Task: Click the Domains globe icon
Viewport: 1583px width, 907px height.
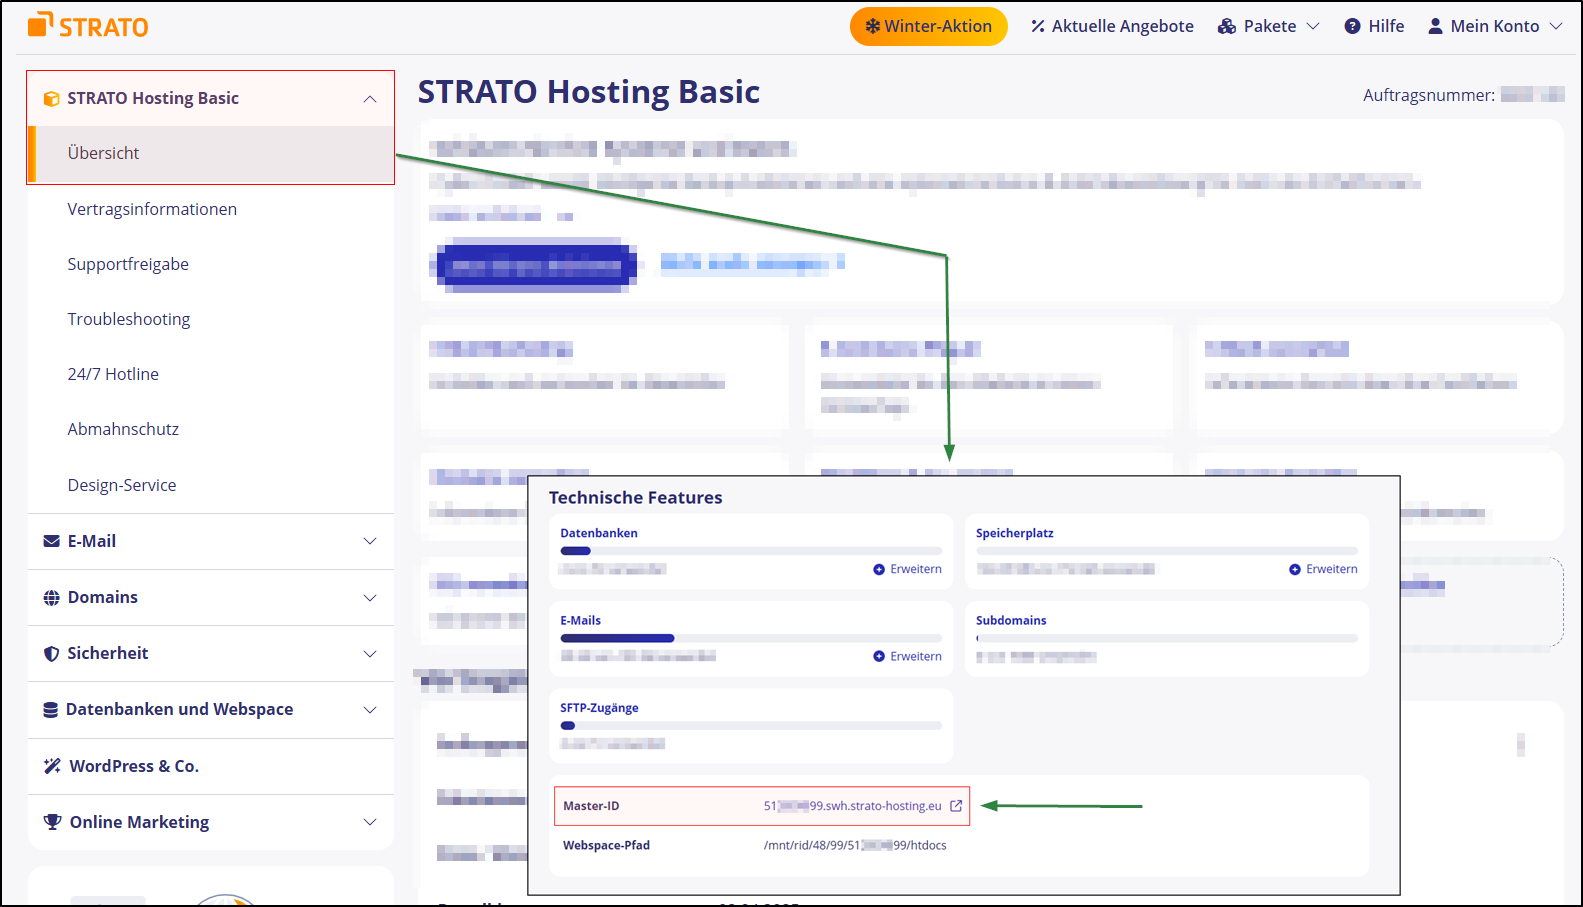Action: tap(51, 597)
